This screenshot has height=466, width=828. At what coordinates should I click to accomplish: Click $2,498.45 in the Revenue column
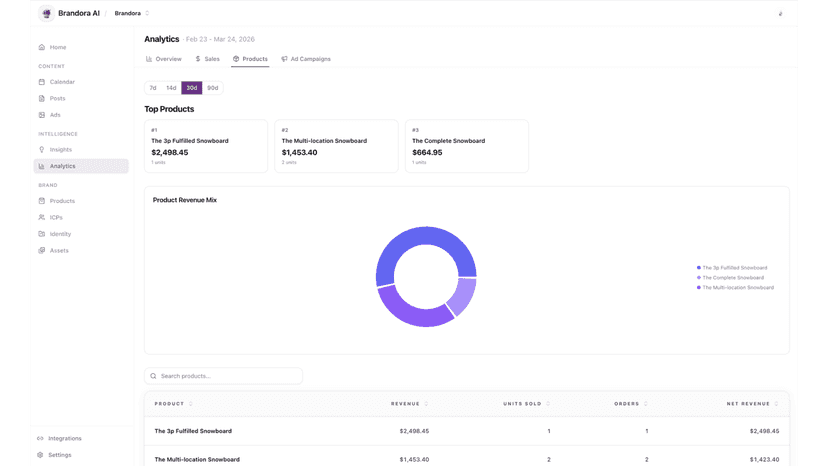pos(414,431)
